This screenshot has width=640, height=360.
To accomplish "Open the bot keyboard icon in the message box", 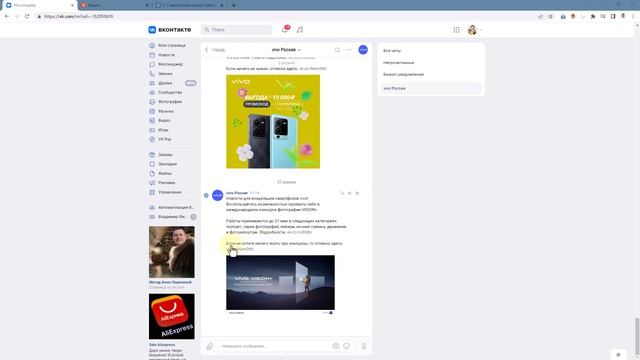I will point(336,346).
